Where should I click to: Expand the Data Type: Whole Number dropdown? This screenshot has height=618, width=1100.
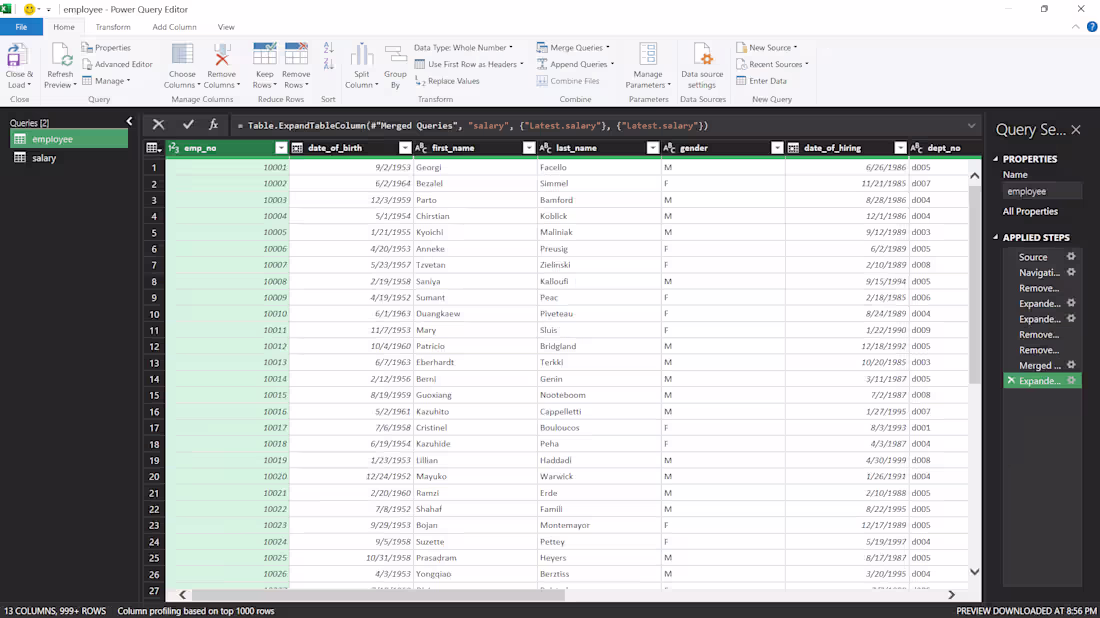coord(463,47)
